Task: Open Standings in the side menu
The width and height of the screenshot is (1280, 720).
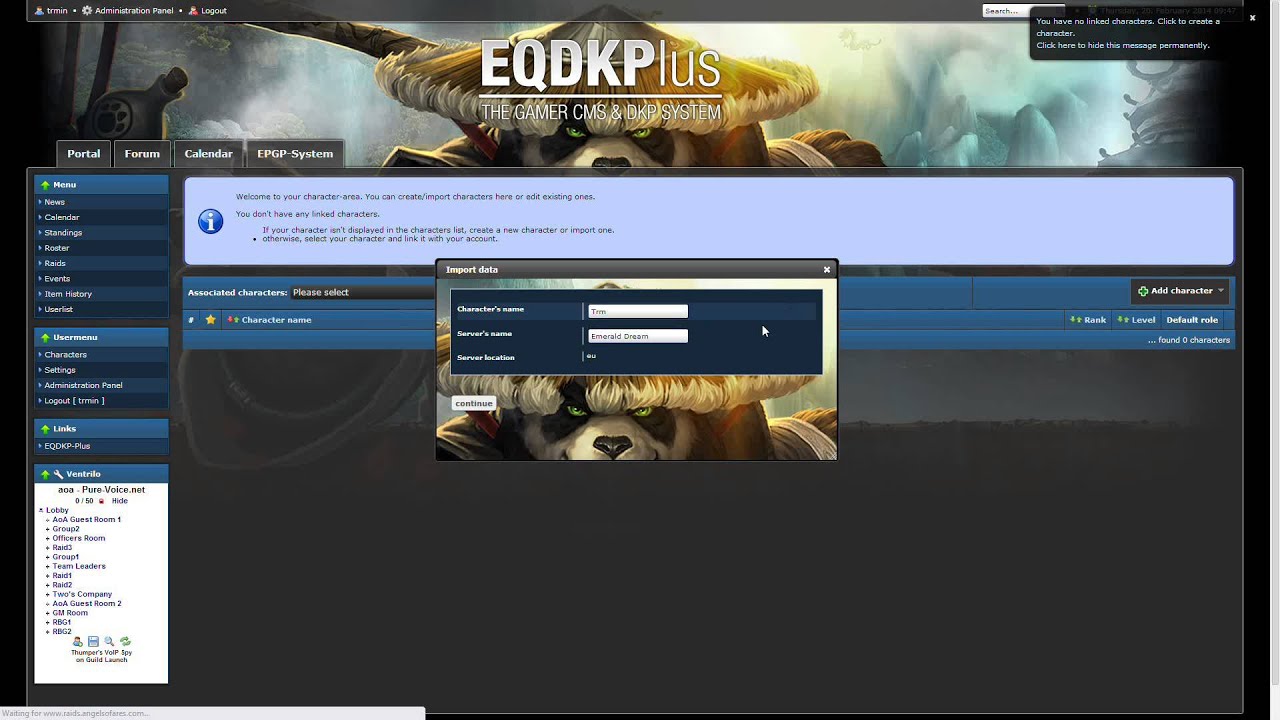Action: tap(63, 232)
